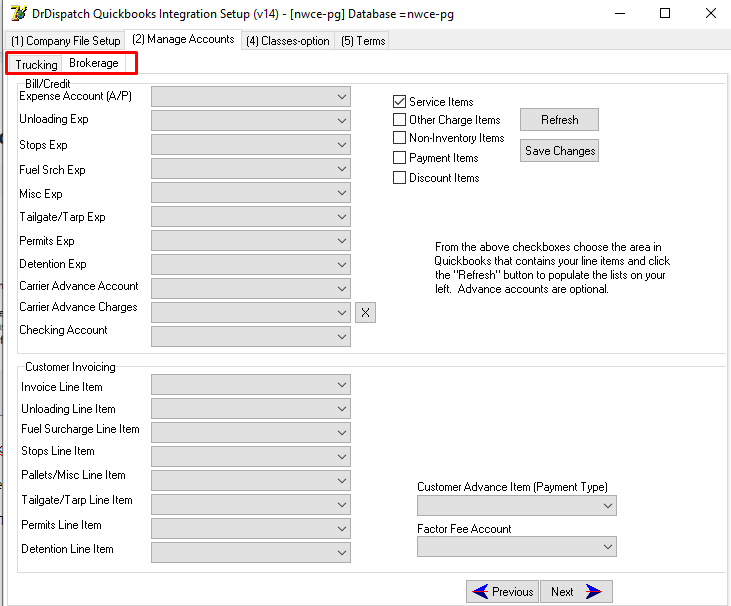The width and height of the screenshot is (731, 606).
Task: Select the (2) Manage Accounts tab
Action: (x=183, y=39)
